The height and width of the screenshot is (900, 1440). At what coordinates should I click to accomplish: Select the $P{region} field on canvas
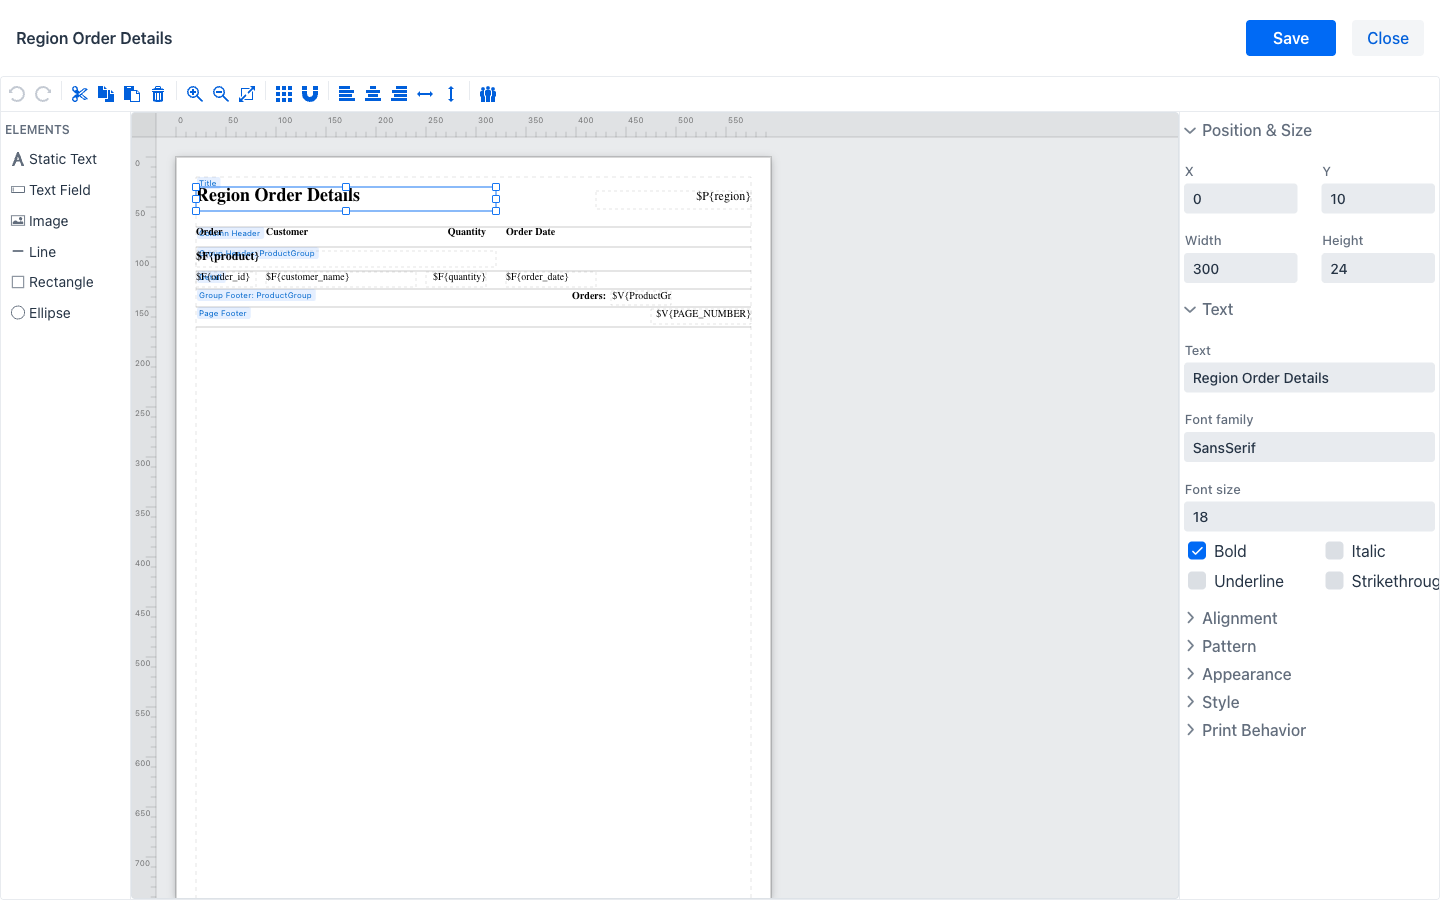coord(673,199)
